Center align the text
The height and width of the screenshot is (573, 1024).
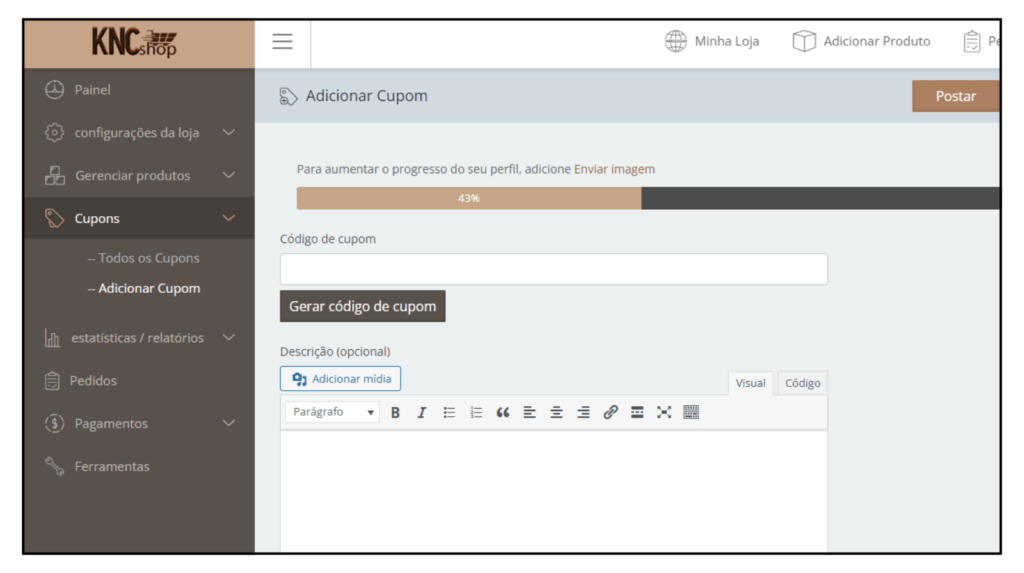tap(557, 412)
